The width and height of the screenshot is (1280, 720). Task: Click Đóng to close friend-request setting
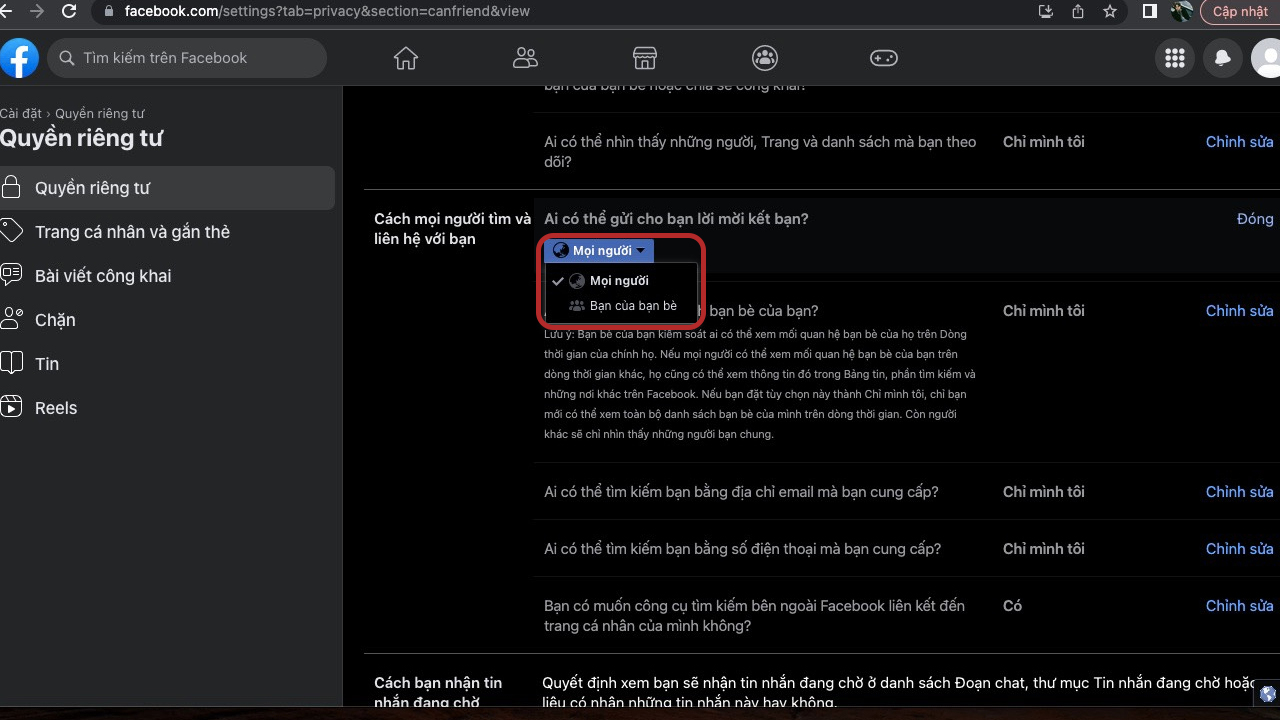point(1255,219)
